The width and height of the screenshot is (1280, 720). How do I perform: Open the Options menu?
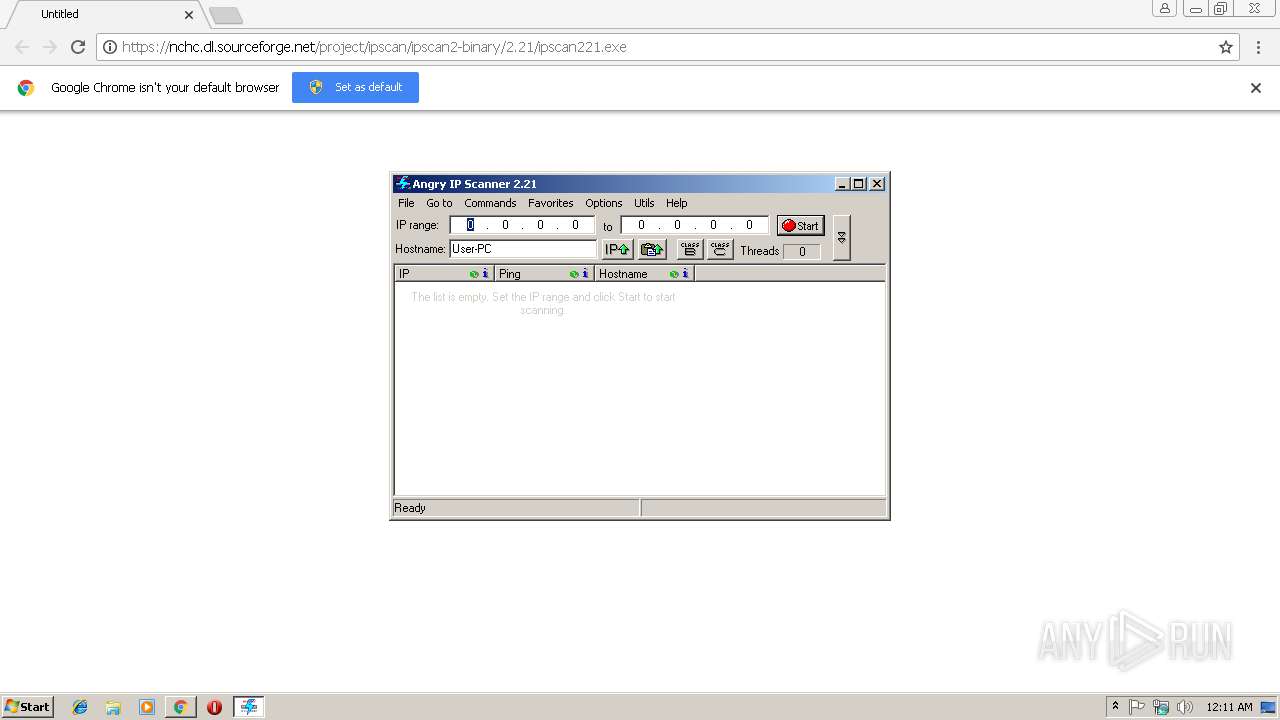[604, 203]
